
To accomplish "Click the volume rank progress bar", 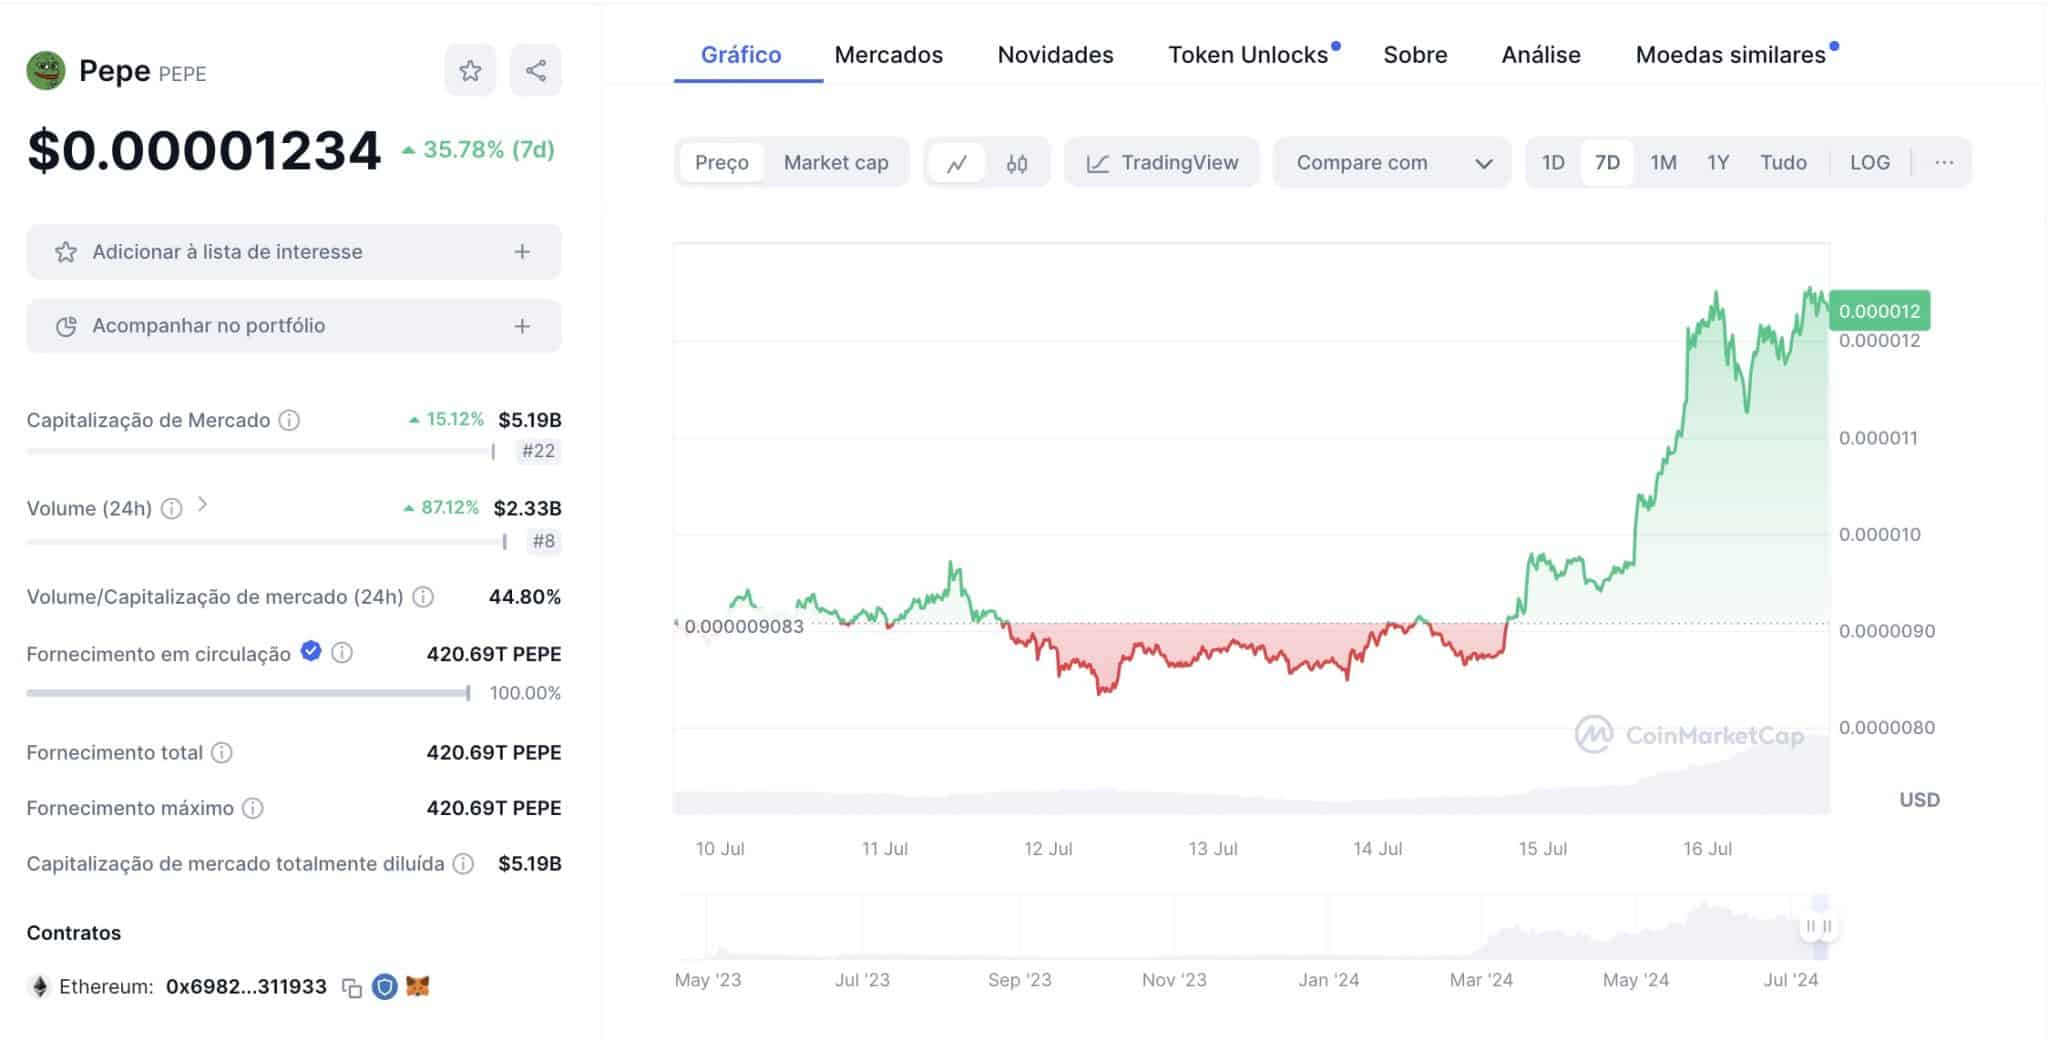I will (267, 542).
